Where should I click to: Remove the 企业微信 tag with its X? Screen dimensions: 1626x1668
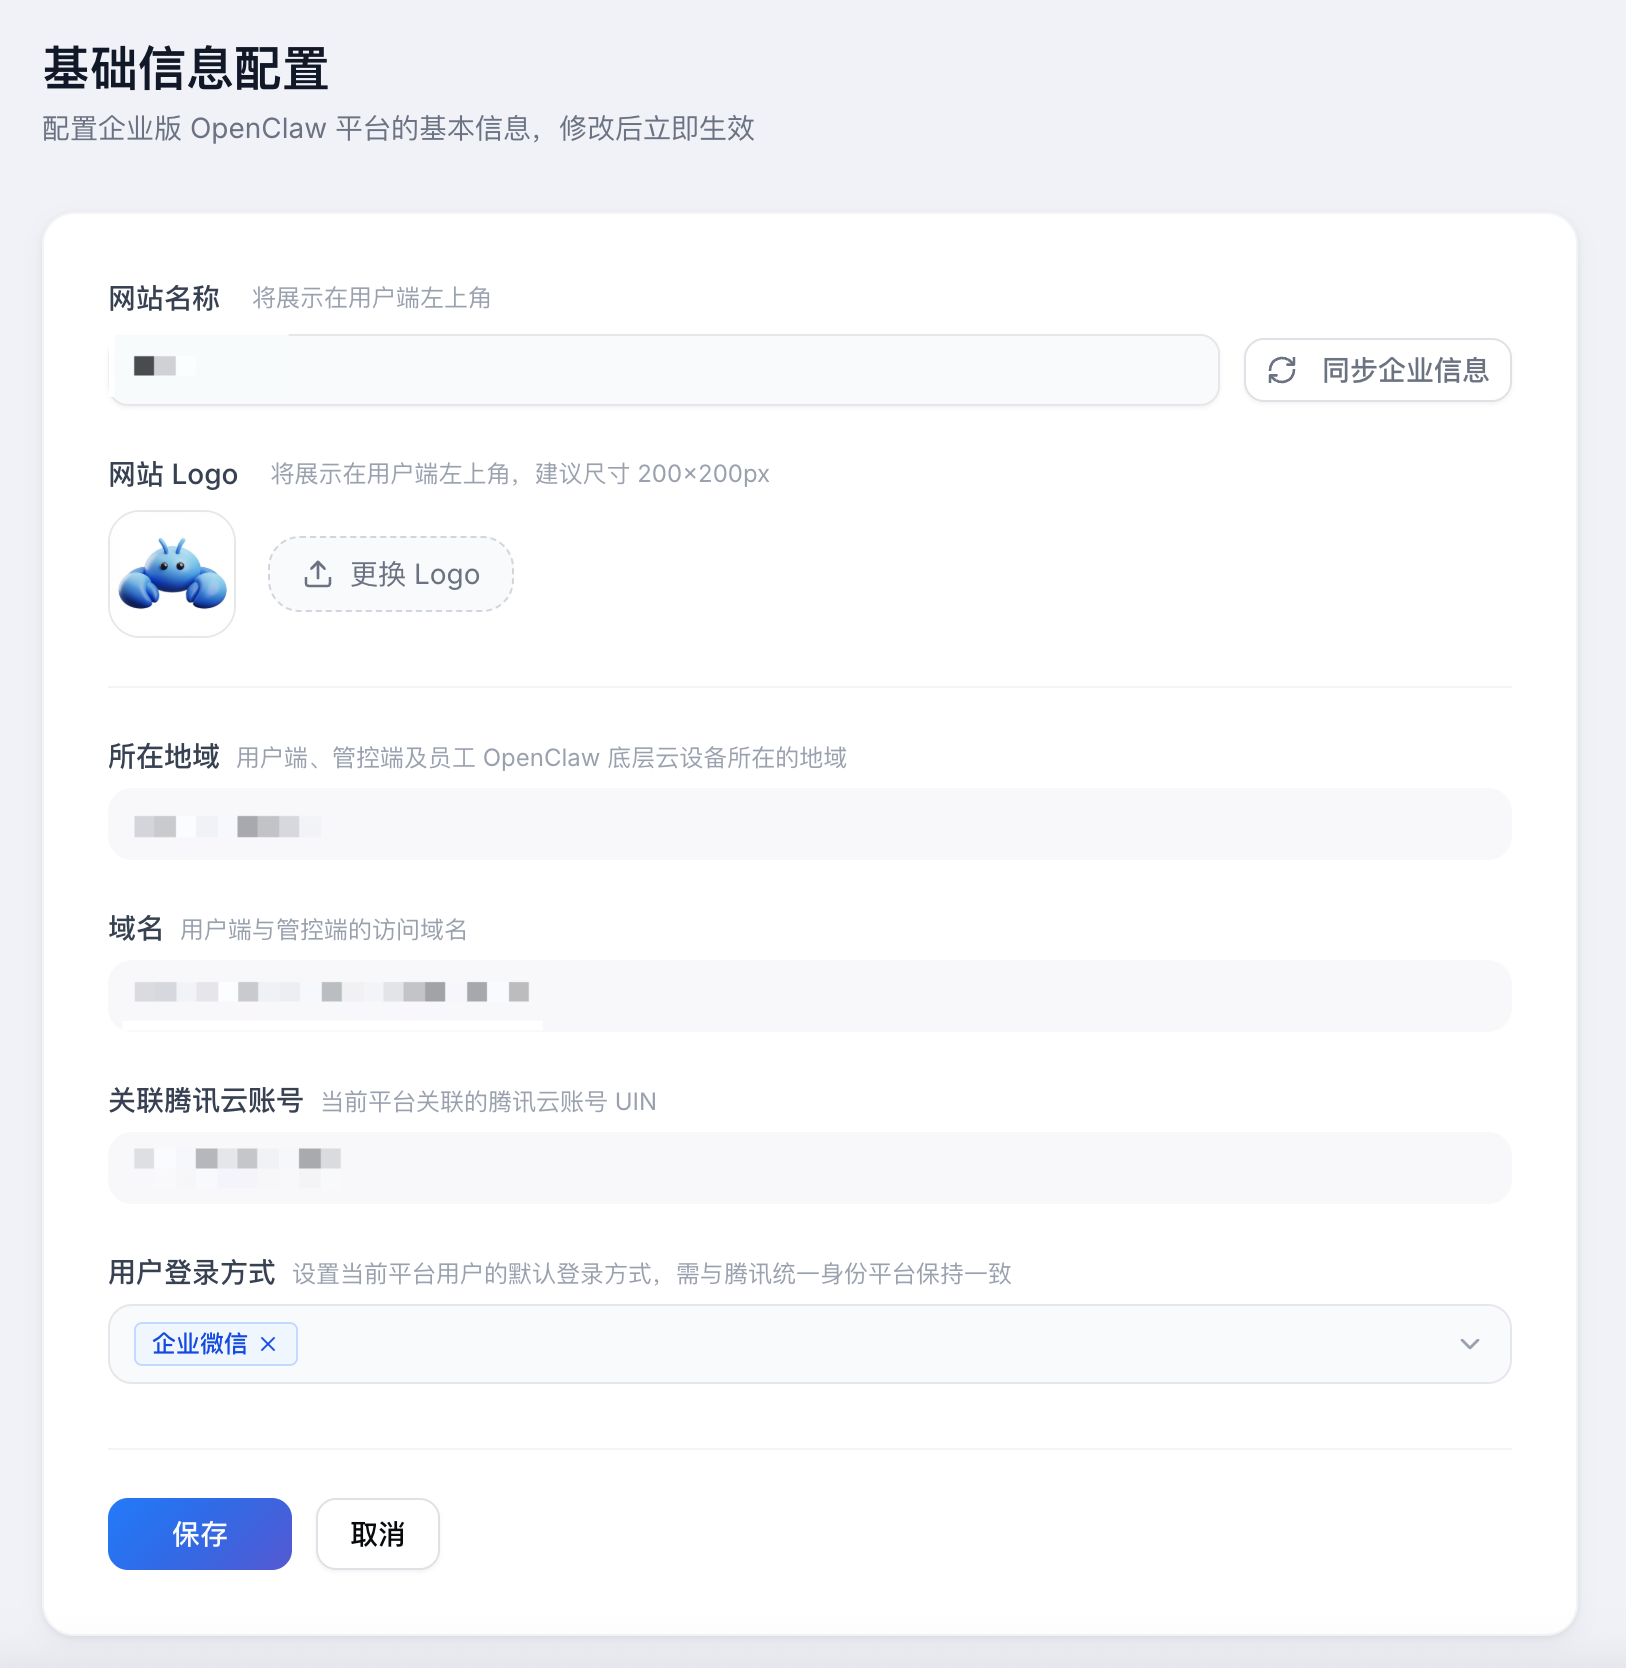[268, 1344]
